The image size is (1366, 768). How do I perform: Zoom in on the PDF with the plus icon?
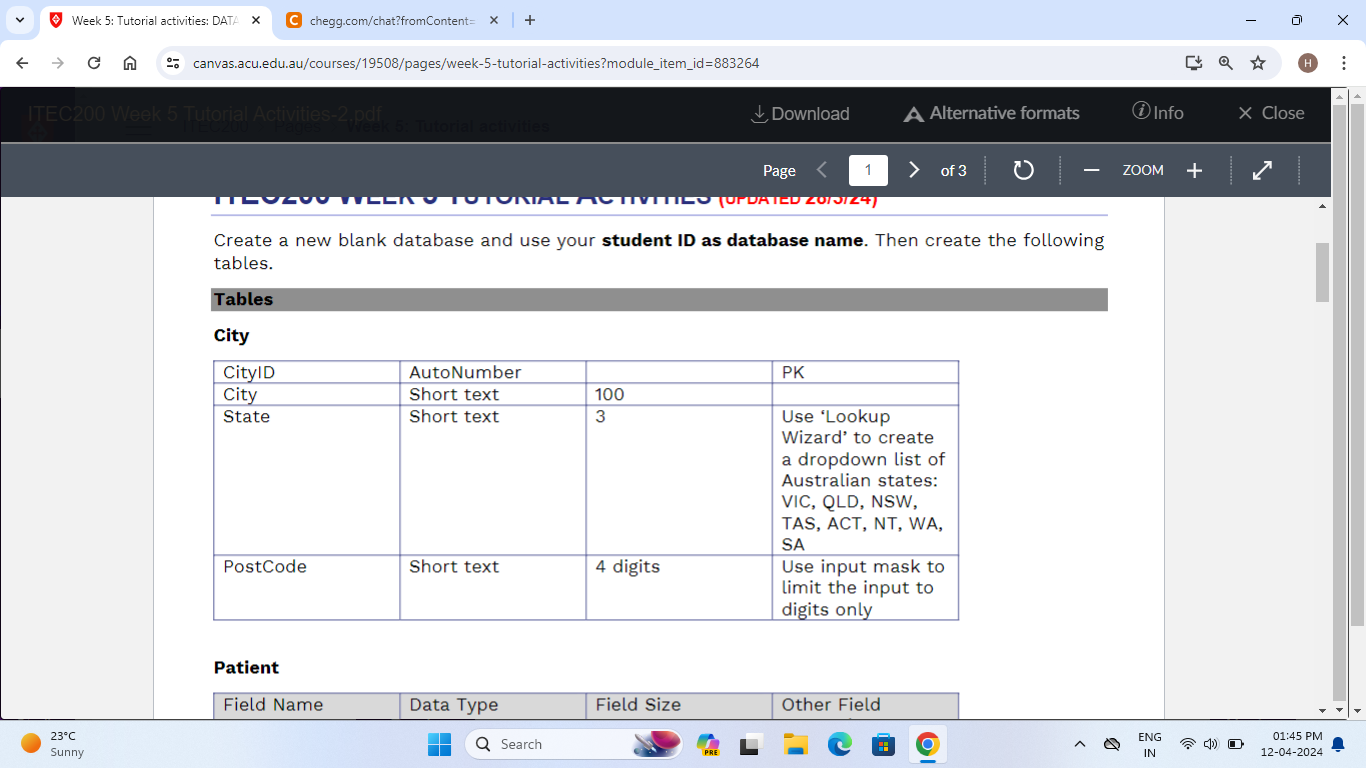click(x=1194, y=170)
